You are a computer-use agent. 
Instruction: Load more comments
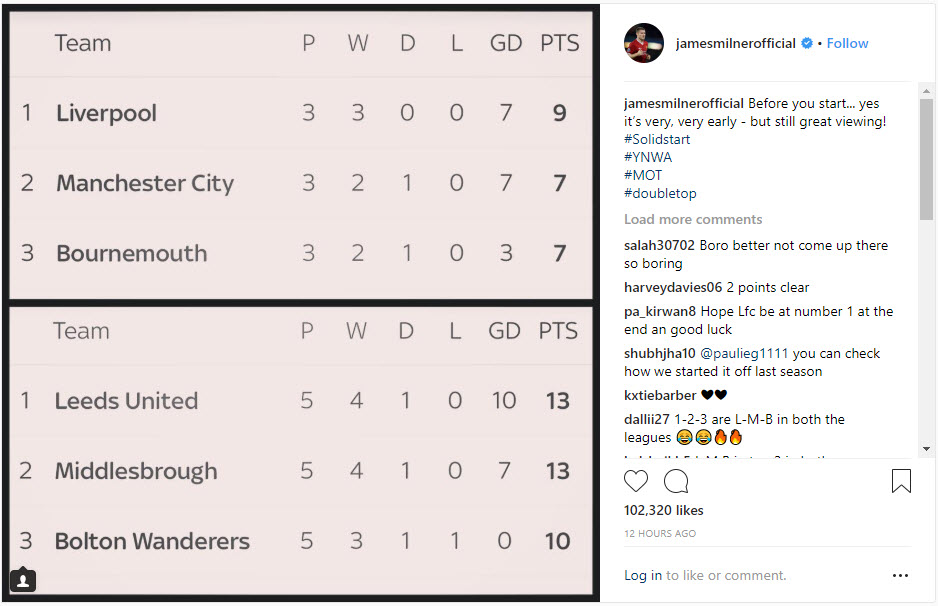(x=693, y=220)
